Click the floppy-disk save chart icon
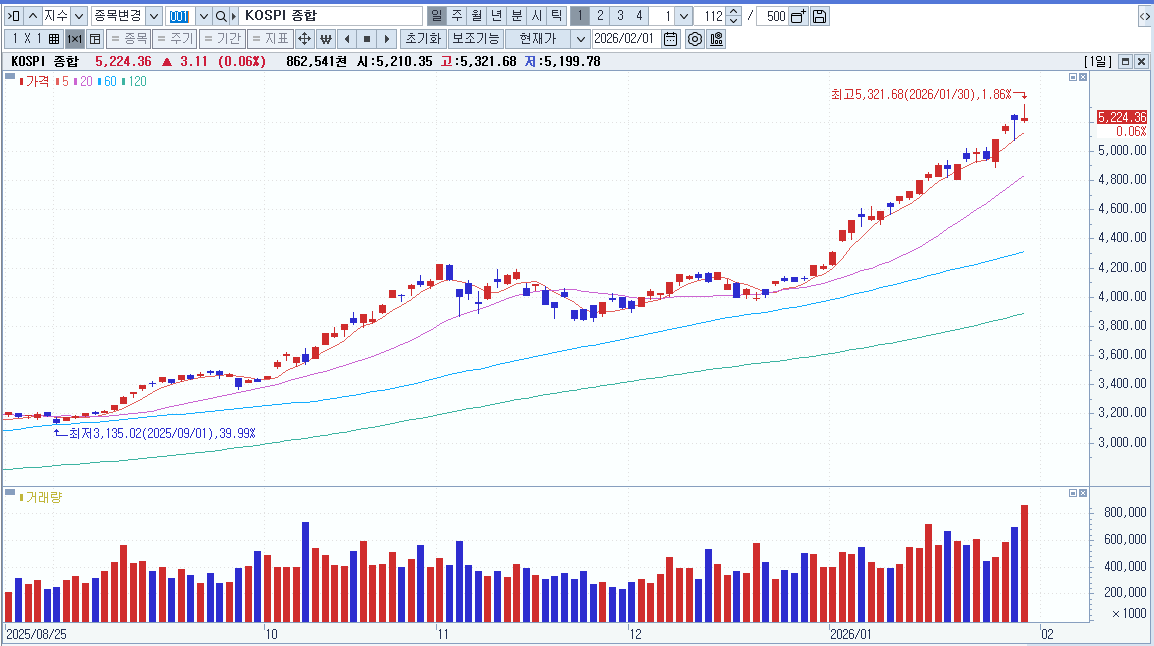This screenshot has width=1154, height=646. [x=819, y=15]
